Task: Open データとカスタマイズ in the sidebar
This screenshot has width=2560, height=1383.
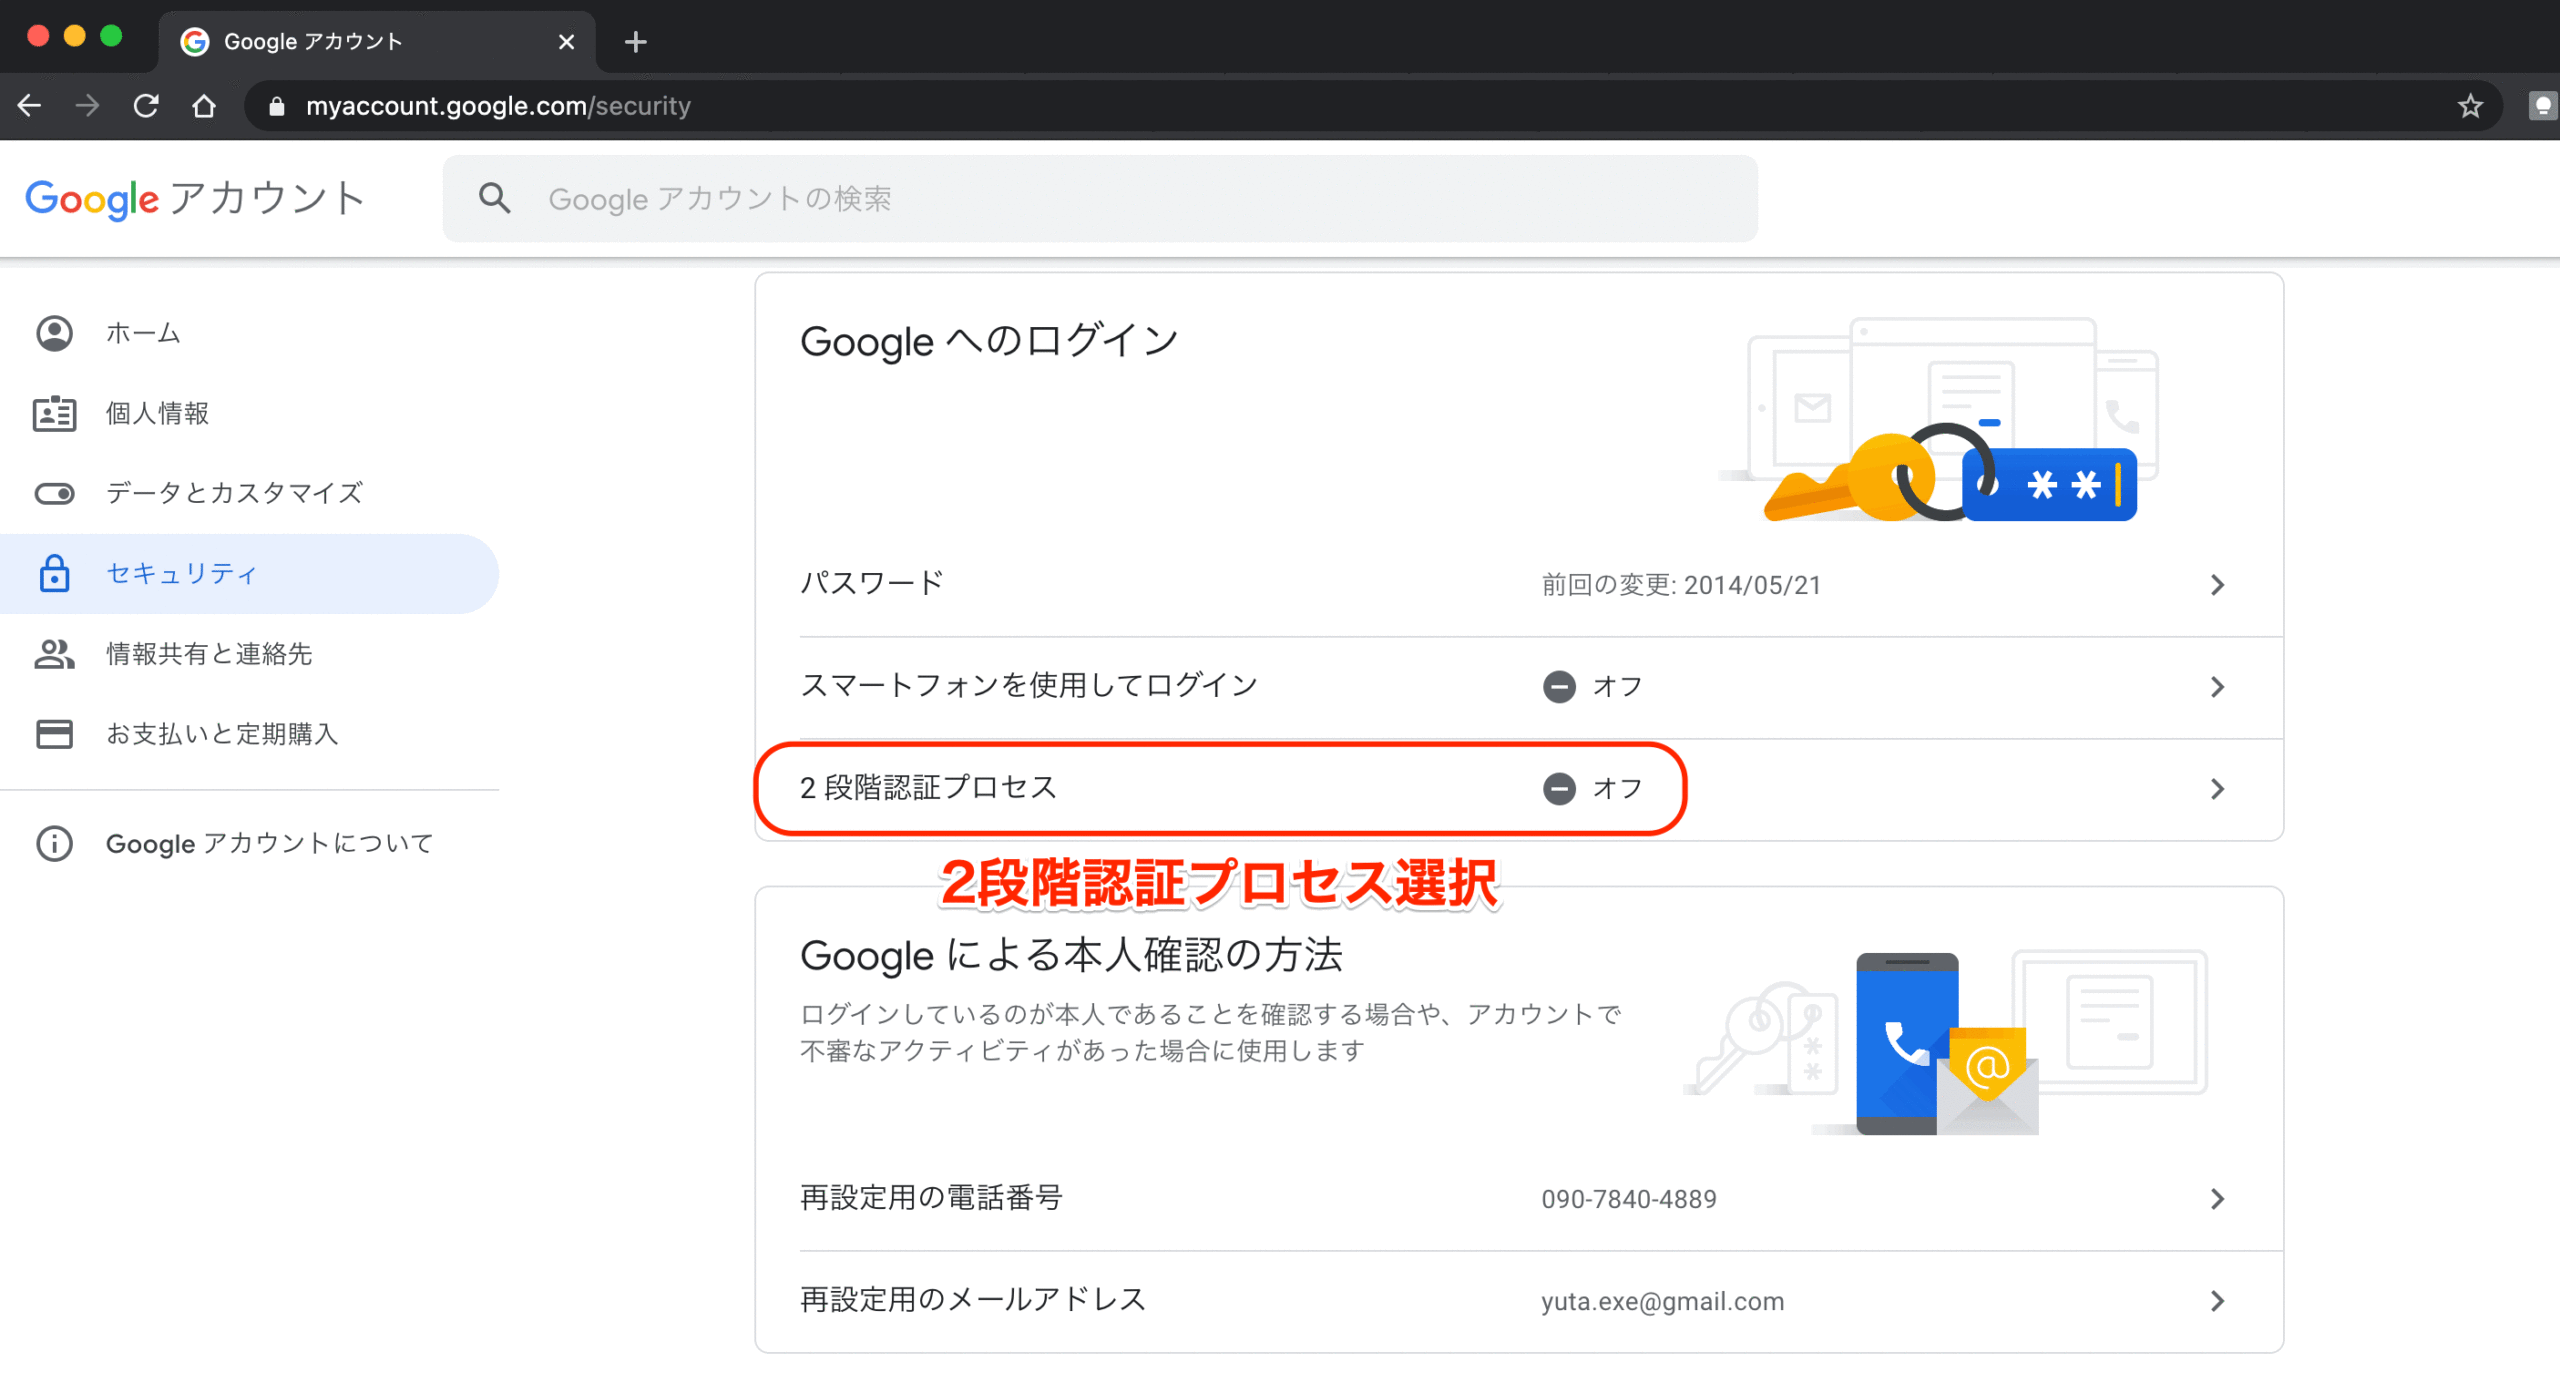Action: [x=250, y=493]
